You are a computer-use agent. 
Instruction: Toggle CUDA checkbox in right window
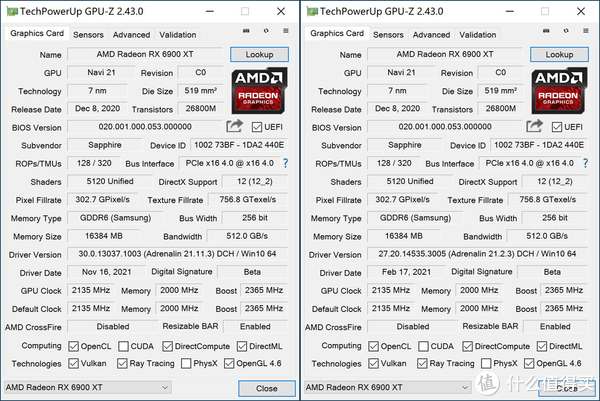423,346
